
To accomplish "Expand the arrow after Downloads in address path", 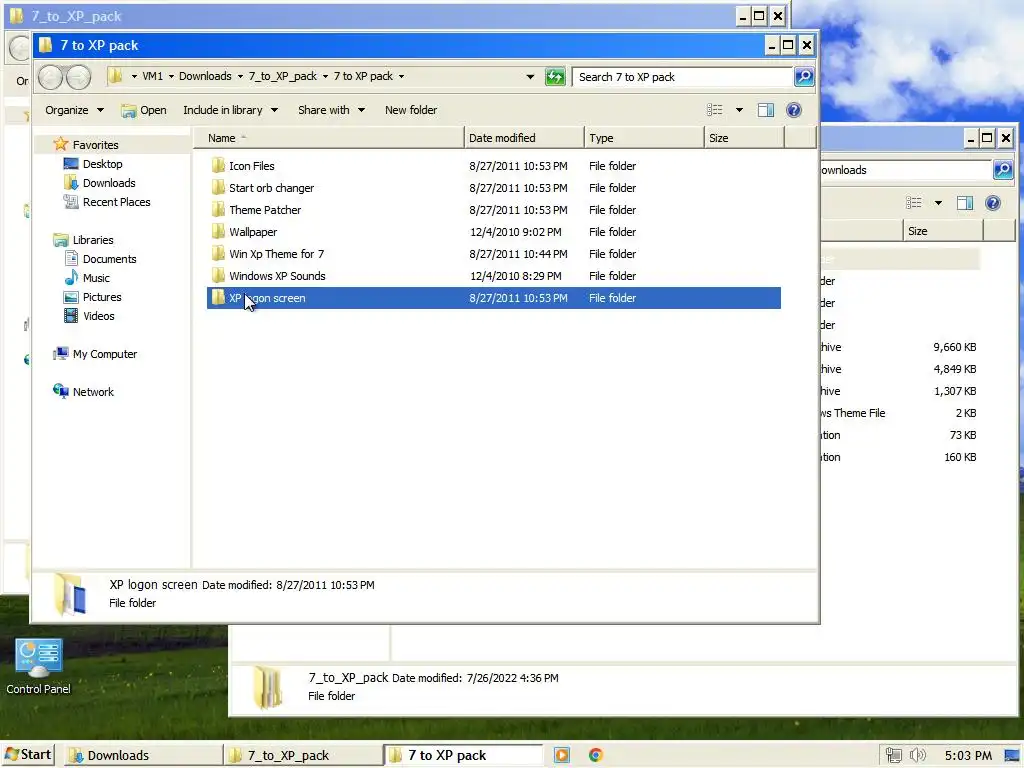I will [x=240, y=76].
